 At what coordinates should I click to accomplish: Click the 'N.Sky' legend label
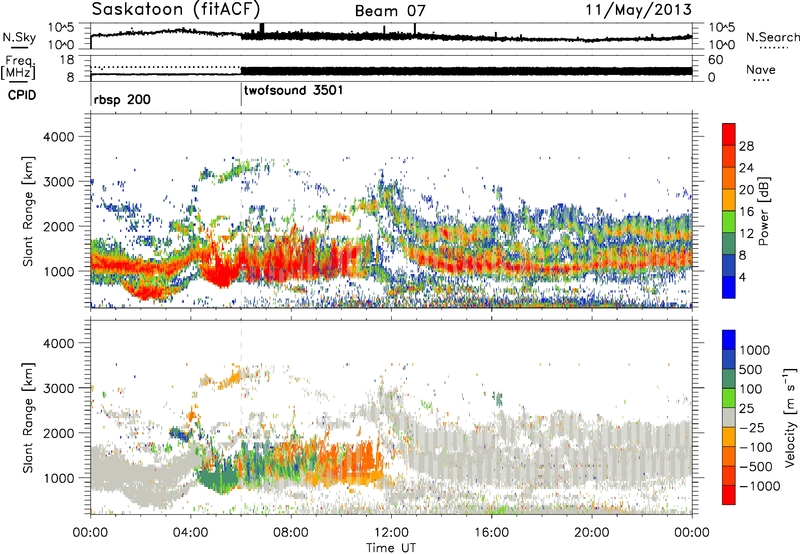click(x=19, y=37)
